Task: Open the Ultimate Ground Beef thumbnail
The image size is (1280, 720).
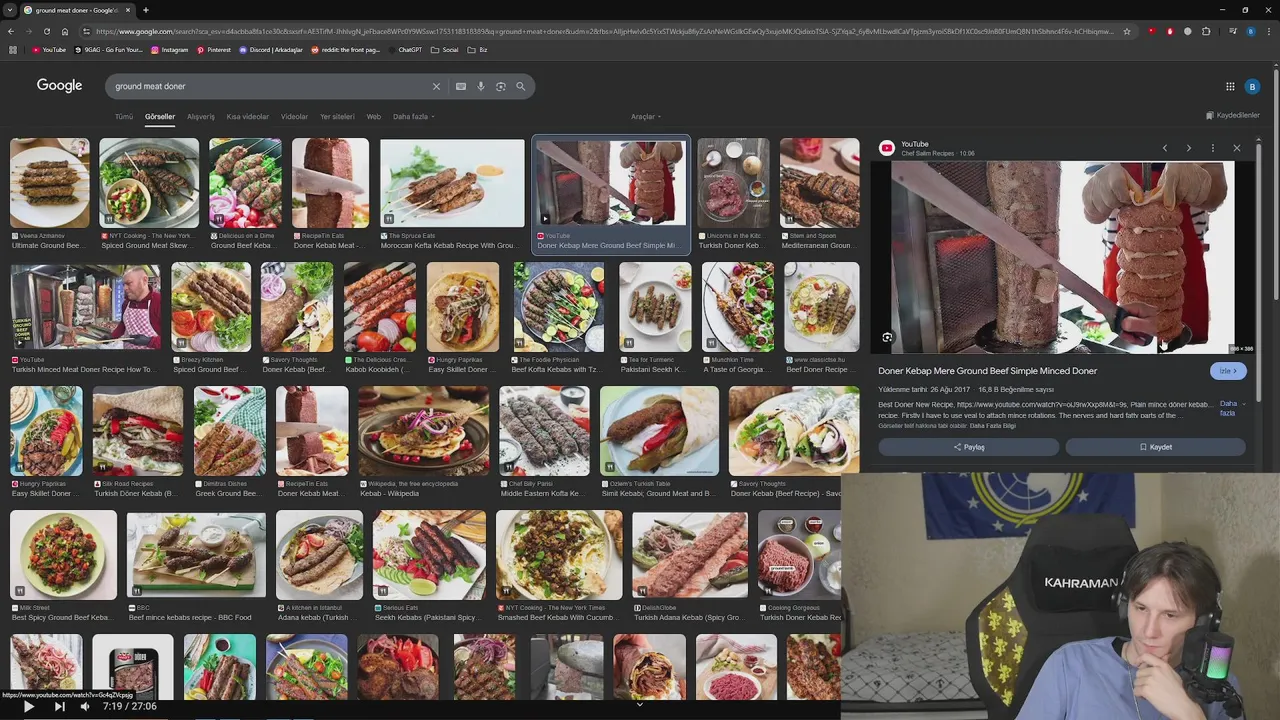Action: [50, 183]
